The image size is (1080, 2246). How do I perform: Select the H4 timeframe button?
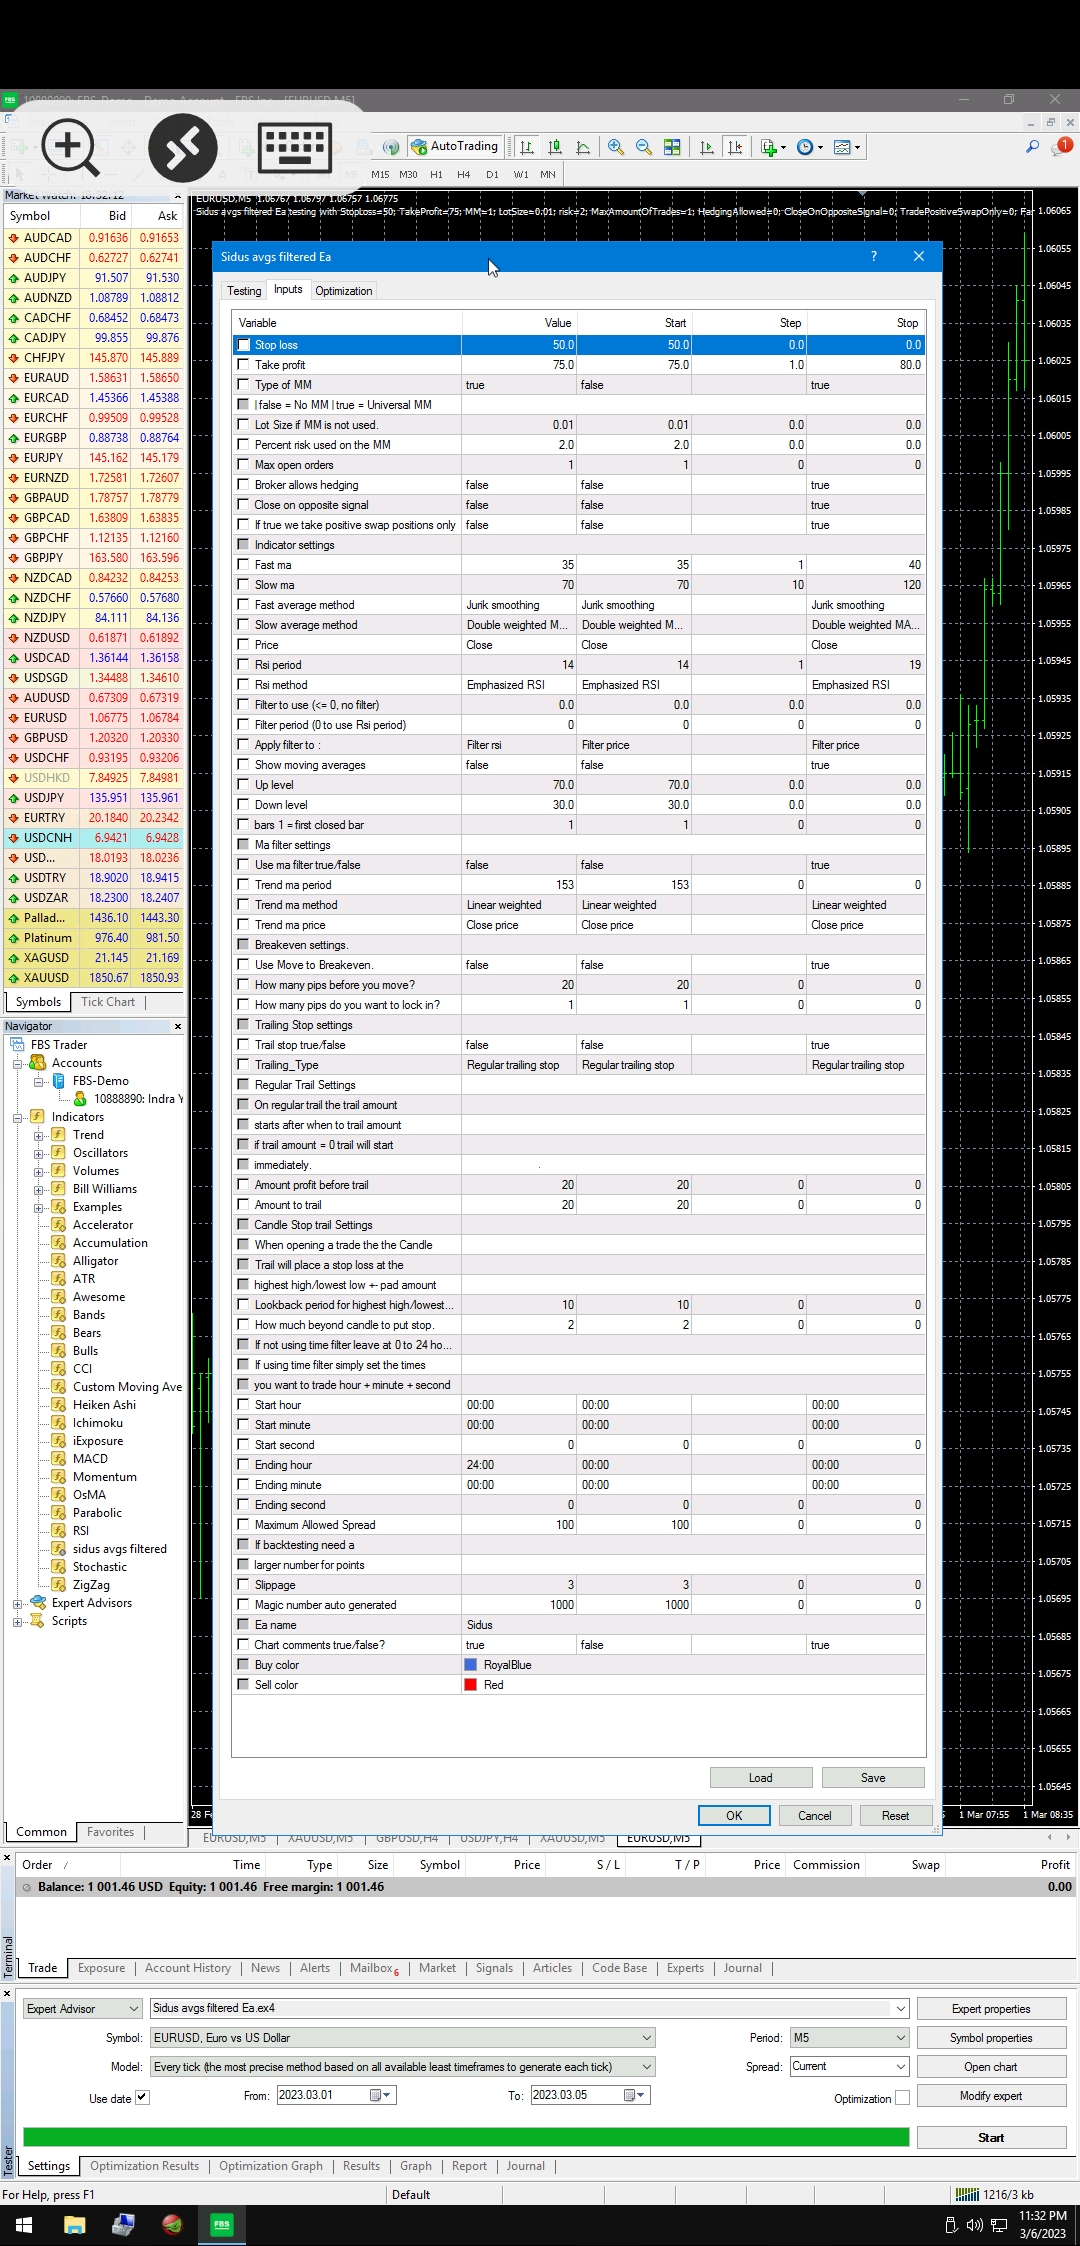point(464,174)
